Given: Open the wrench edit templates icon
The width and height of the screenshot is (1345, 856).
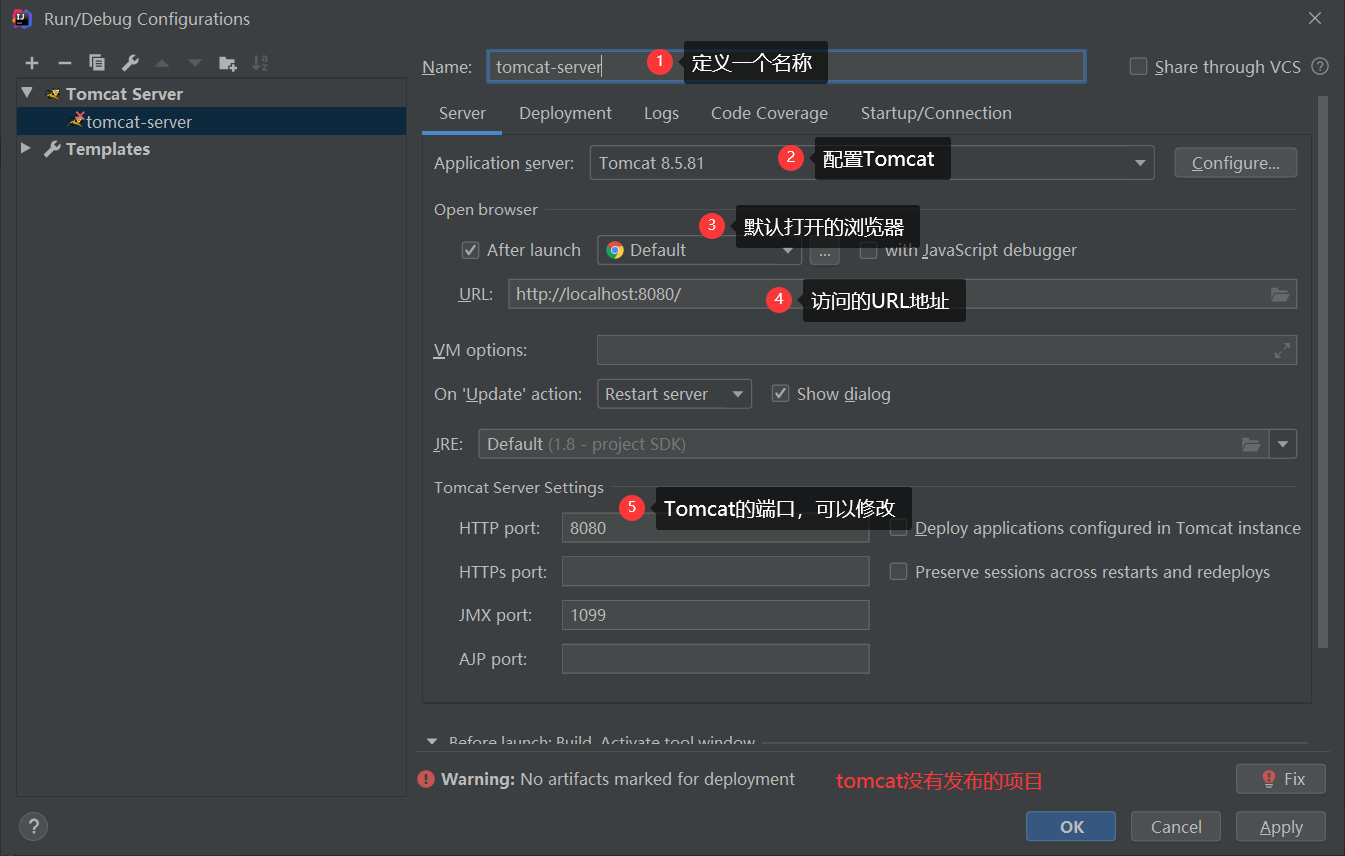Looking at the screenshot, I should 130,63.
